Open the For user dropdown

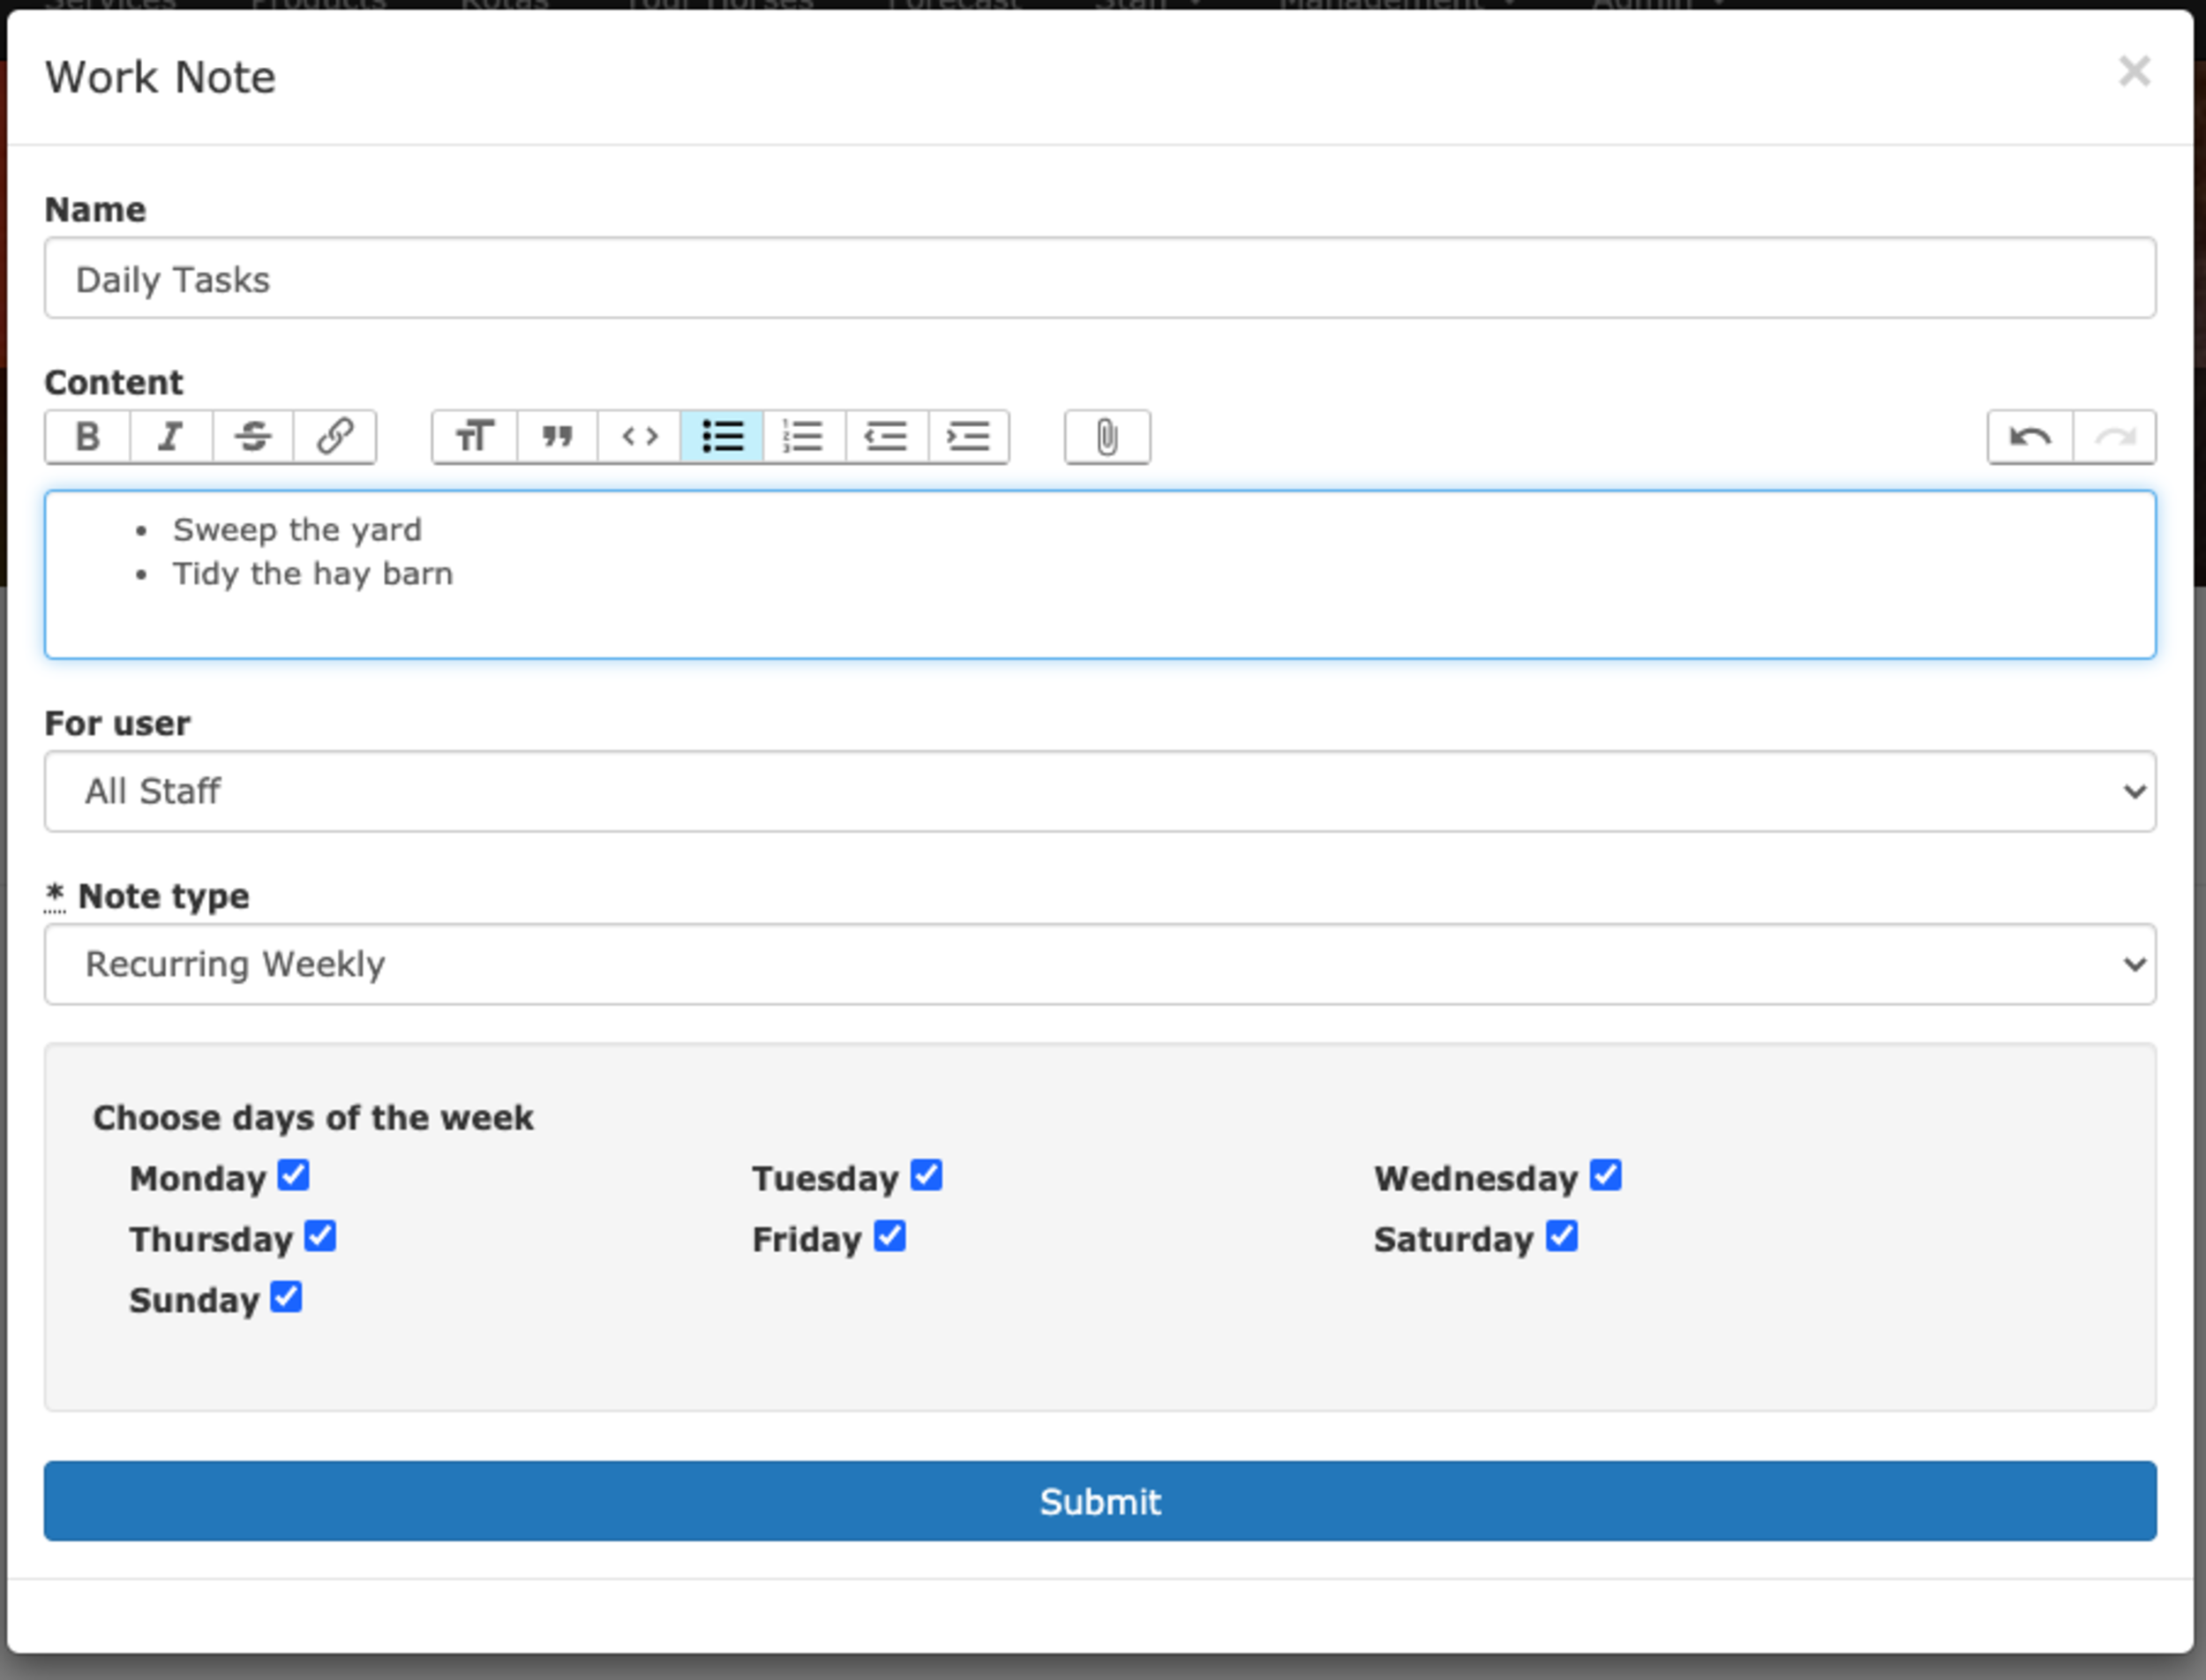(x=1100, y=791)
